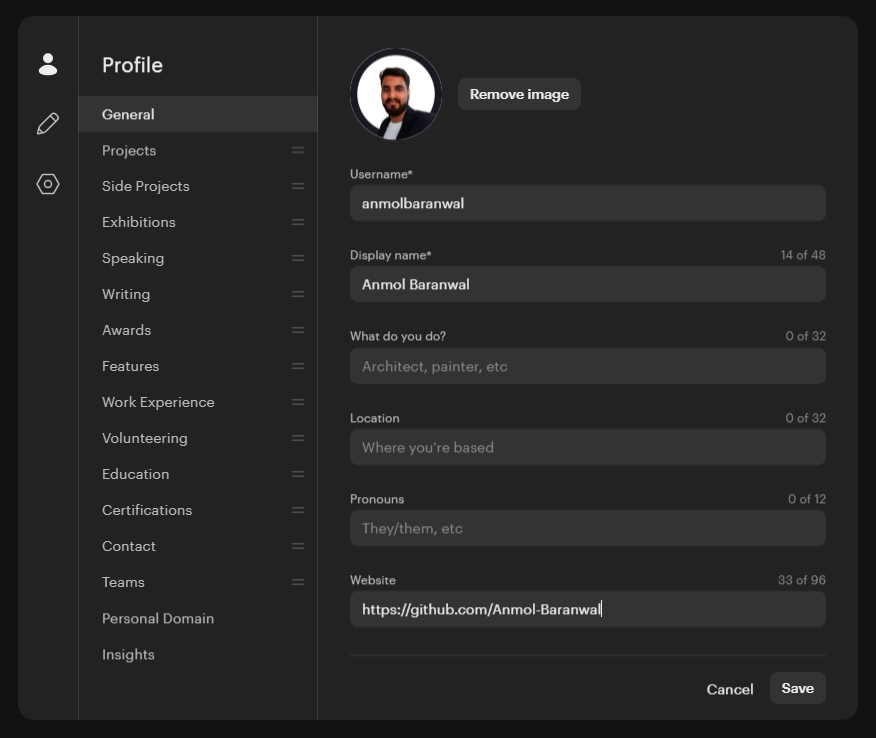Open the Education section
Screen dimensions: 876x738
[198, 474]
